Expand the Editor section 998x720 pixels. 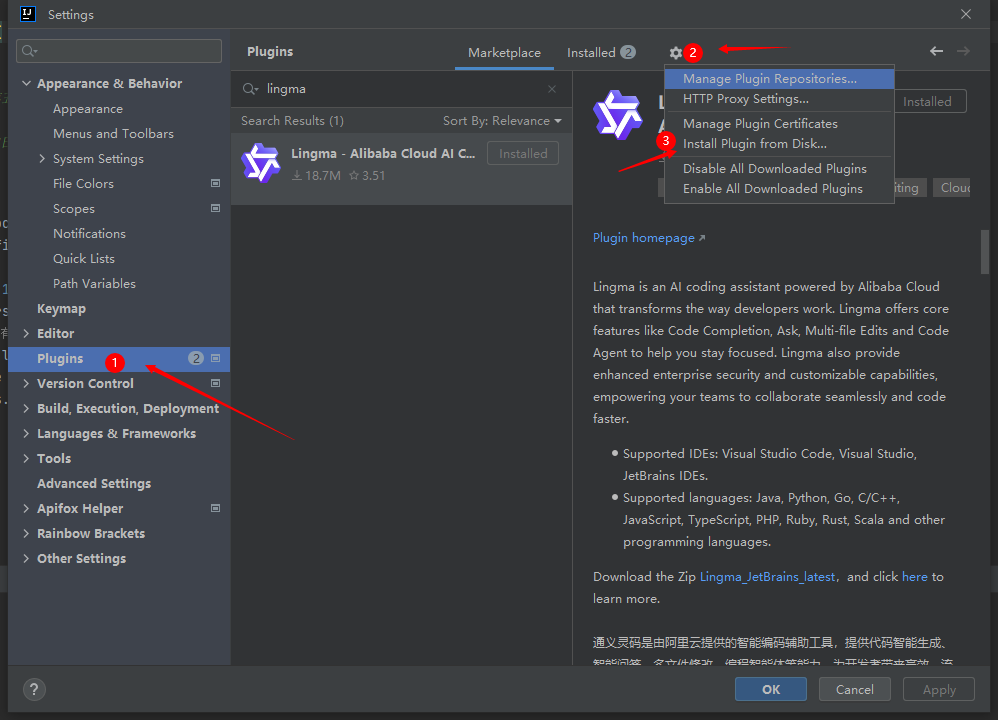click(x=26, y=334)
